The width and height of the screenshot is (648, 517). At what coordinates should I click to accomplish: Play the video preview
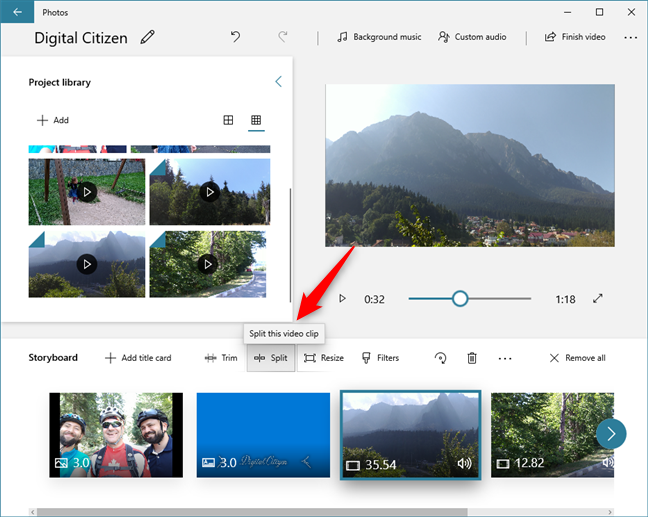(x=342, y=298)
